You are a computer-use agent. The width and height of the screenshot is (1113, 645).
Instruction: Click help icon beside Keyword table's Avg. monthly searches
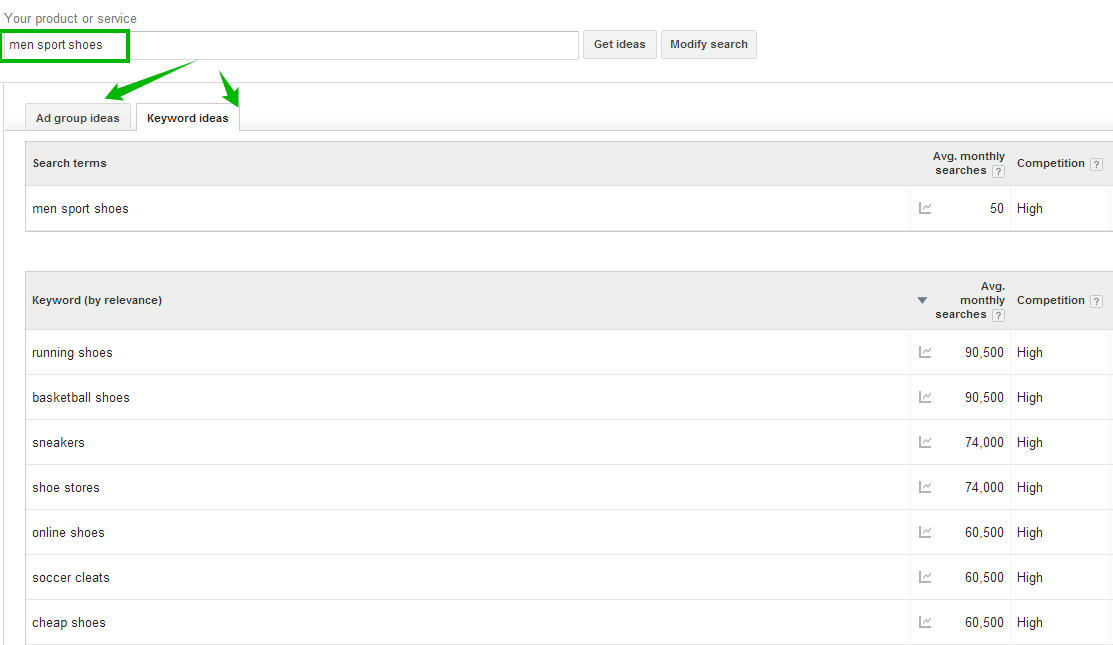point(998,315)
